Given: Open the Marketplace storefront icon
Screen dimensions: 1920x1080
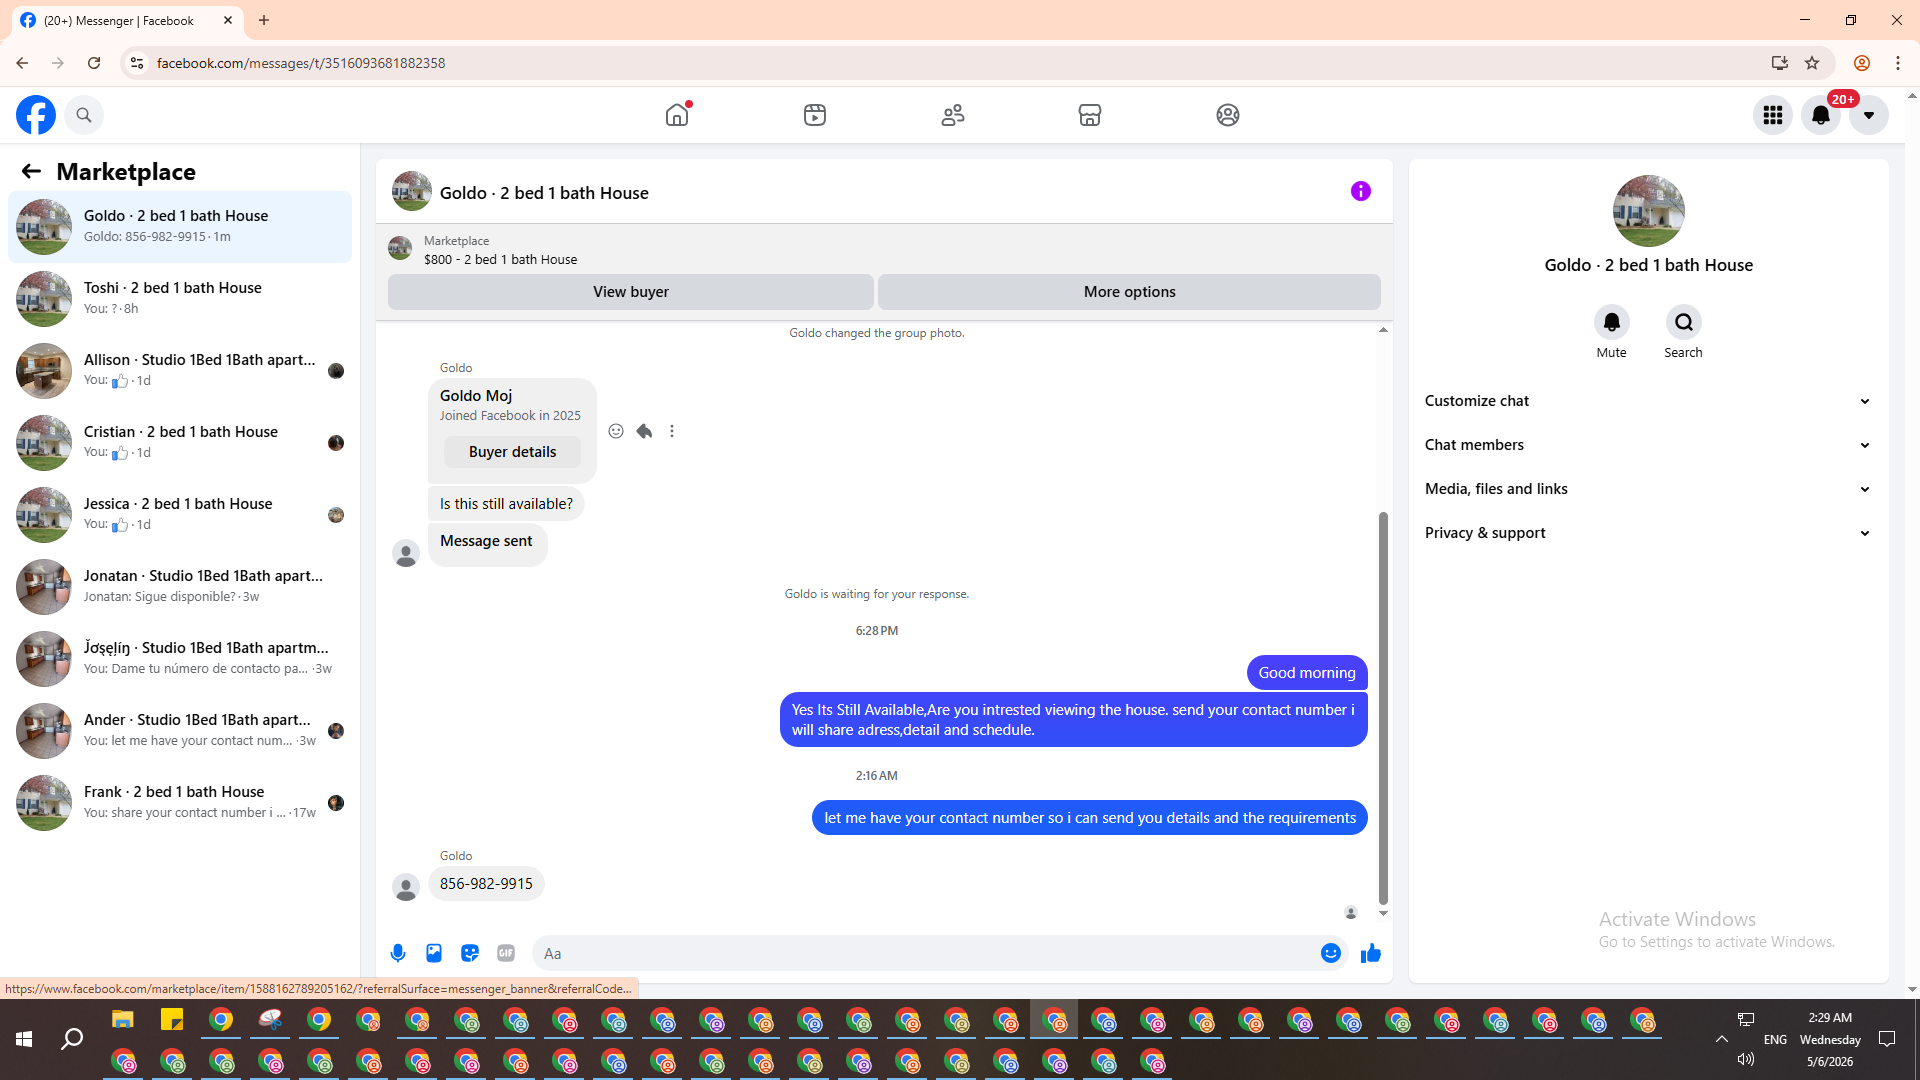Looking at the screenshot, I should (1090, 115).
